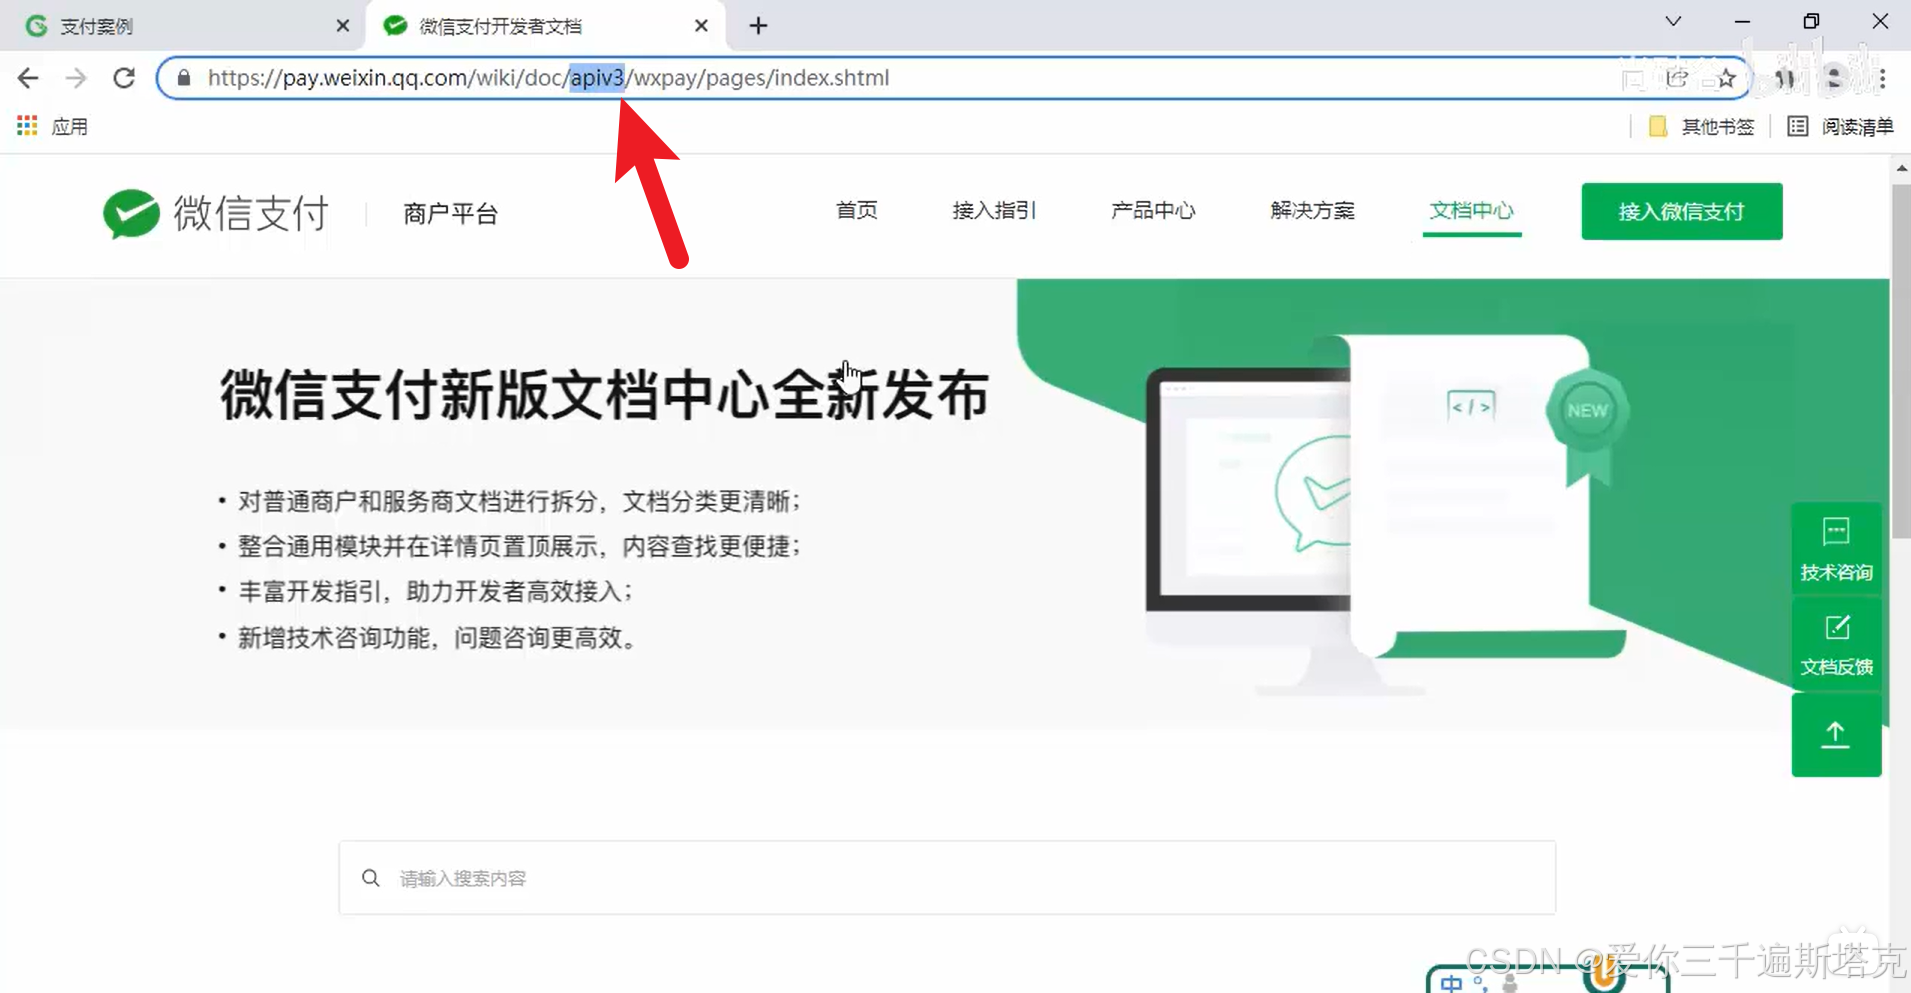Close the 微信支付开发者文档 tab
Viewport: 1911px width, 993px height.
click(x=701, y=26)
